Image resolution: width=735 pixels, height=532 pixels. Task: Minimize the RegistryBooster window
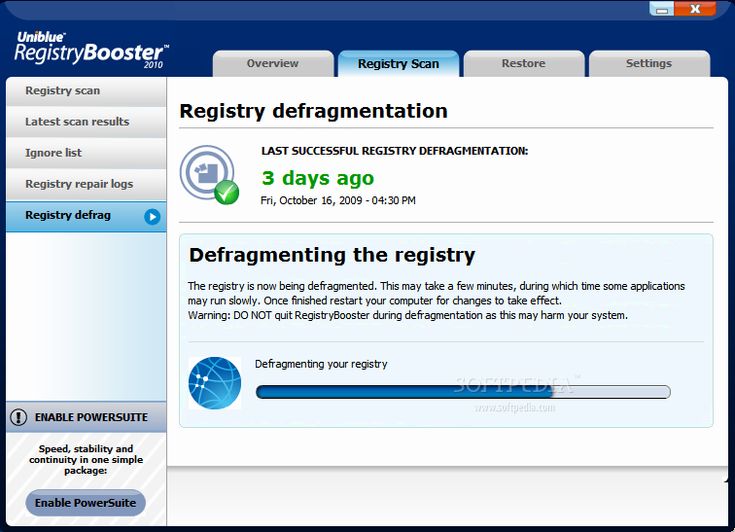[x=662, y=9]
